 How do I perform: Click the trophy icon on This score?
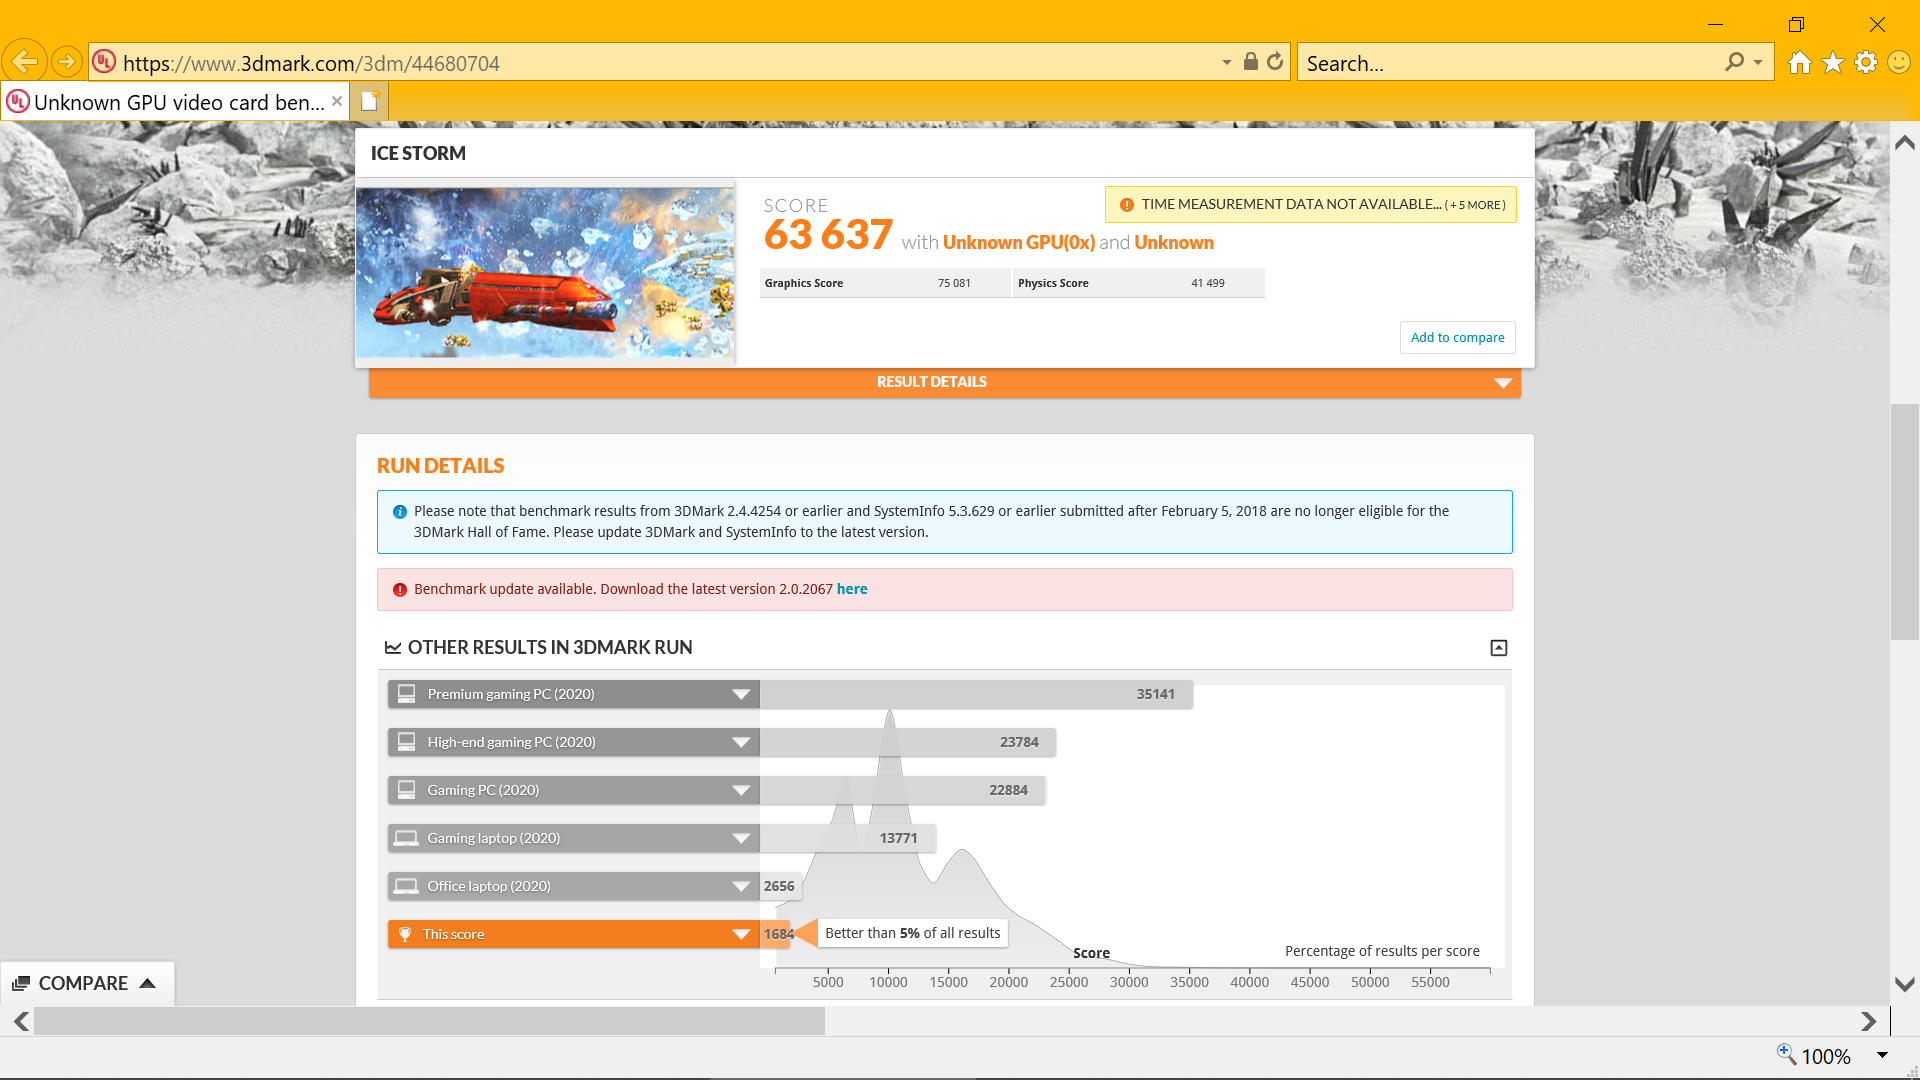(x=405, y=934)
